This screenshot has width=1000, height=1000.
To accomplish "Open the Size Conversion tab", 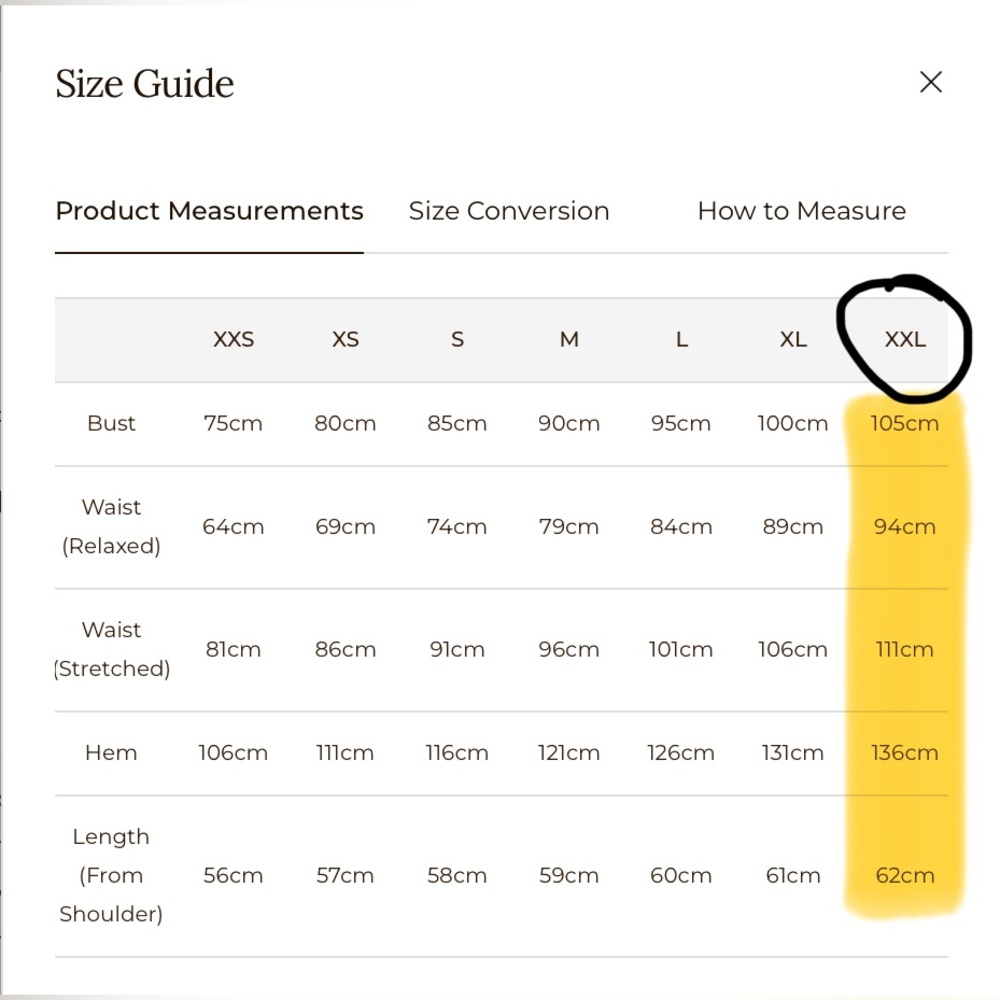I will pyautogui.click(x=509, y=211).
